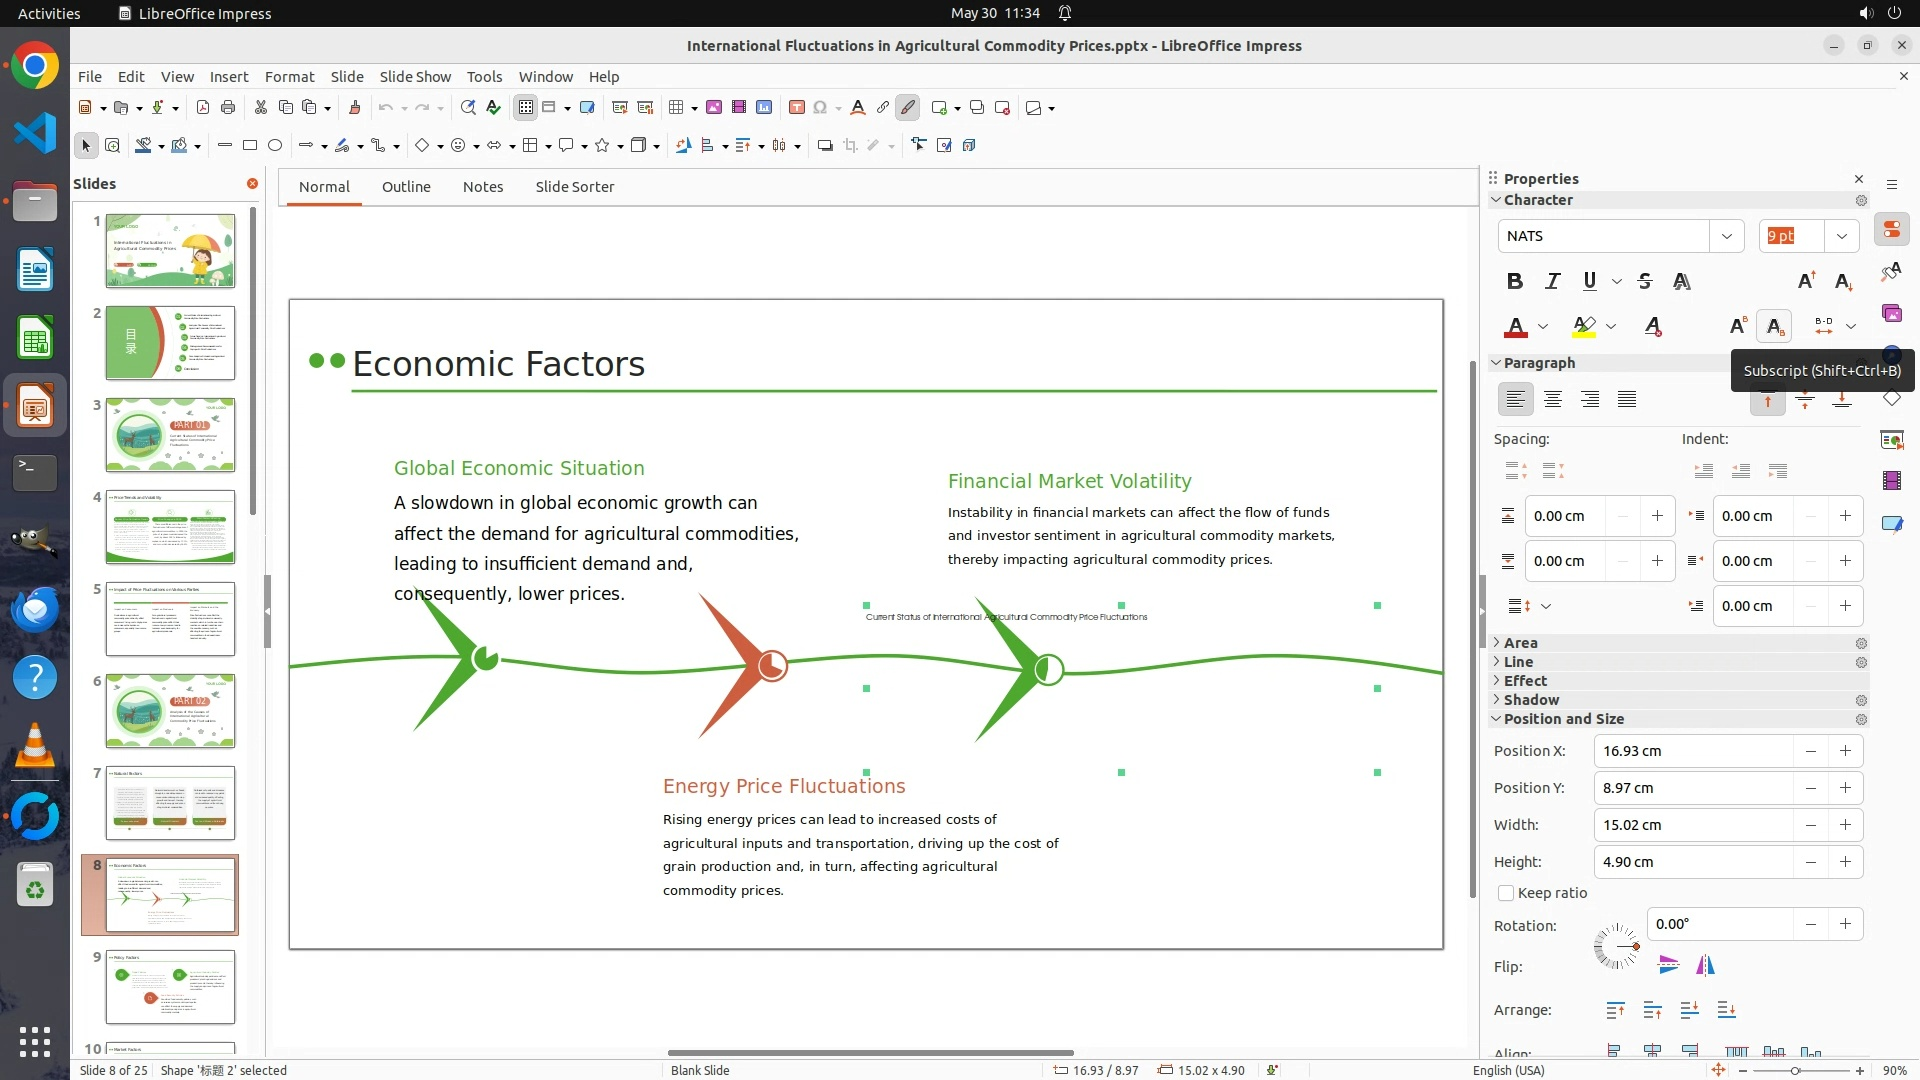This screenshot has height=1080, width=1920.
Task: Increase the Width value with plus
Action: (1845, 825)
